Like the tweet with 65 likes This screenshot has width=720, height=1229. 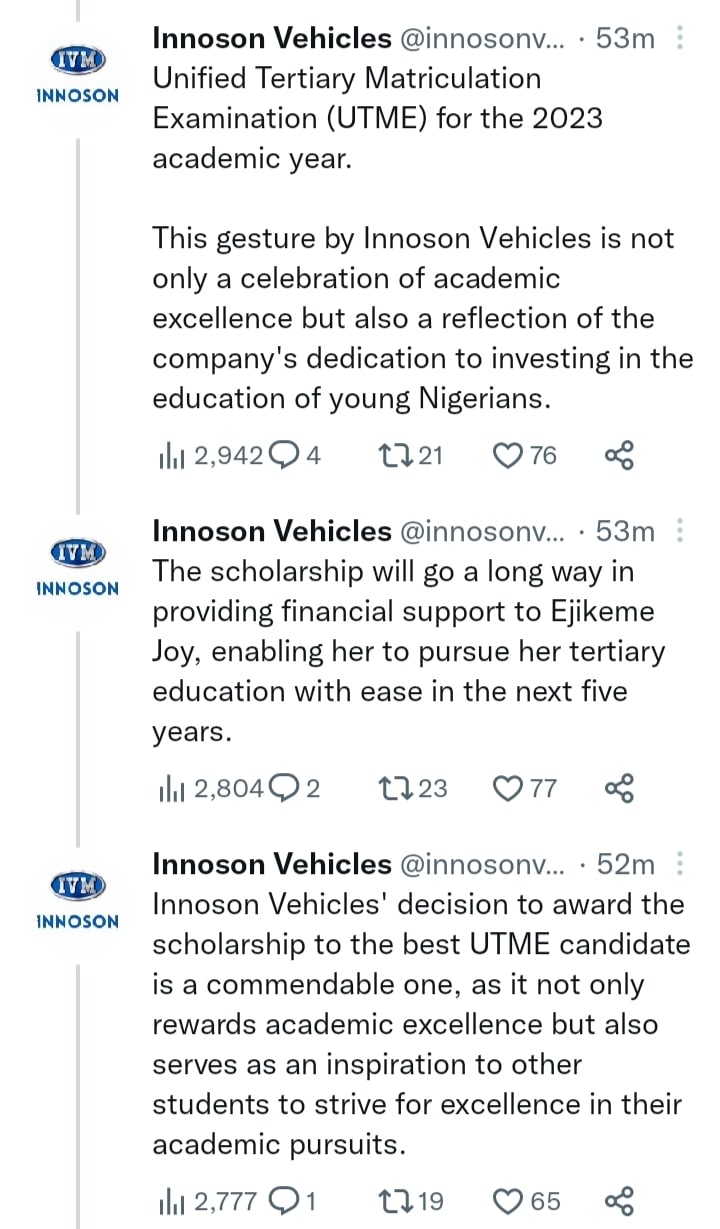pos(510,1201)
